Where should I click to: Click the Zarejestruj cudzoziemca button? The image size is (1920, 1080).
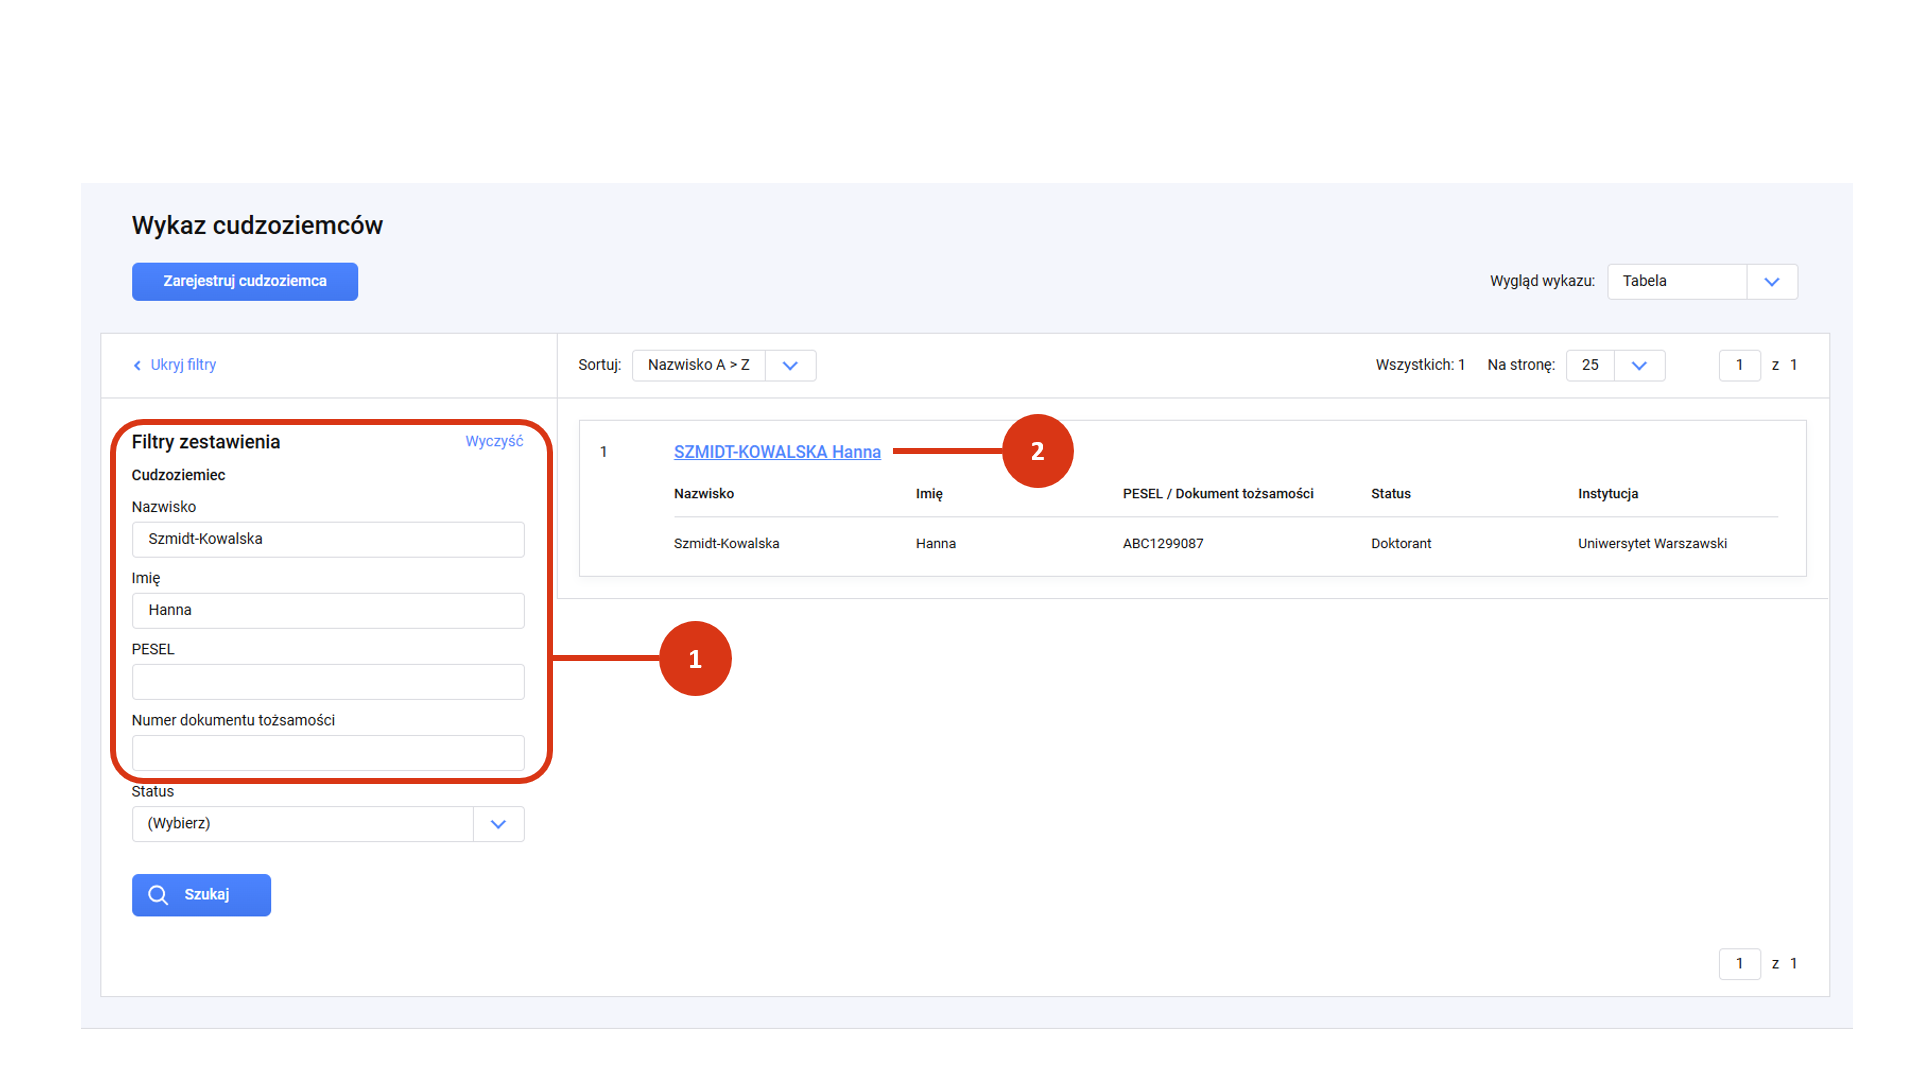[x=244, y=281]
